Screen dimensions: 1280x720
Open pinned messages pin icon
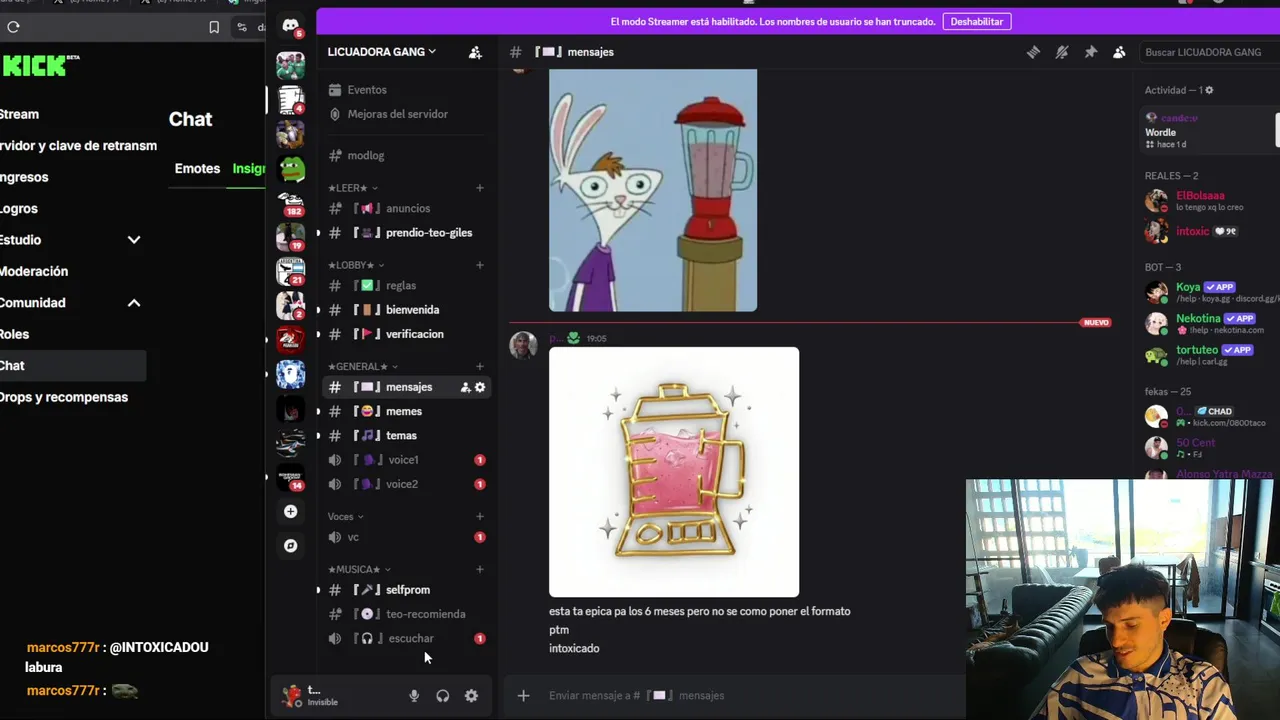point(1091,52)
